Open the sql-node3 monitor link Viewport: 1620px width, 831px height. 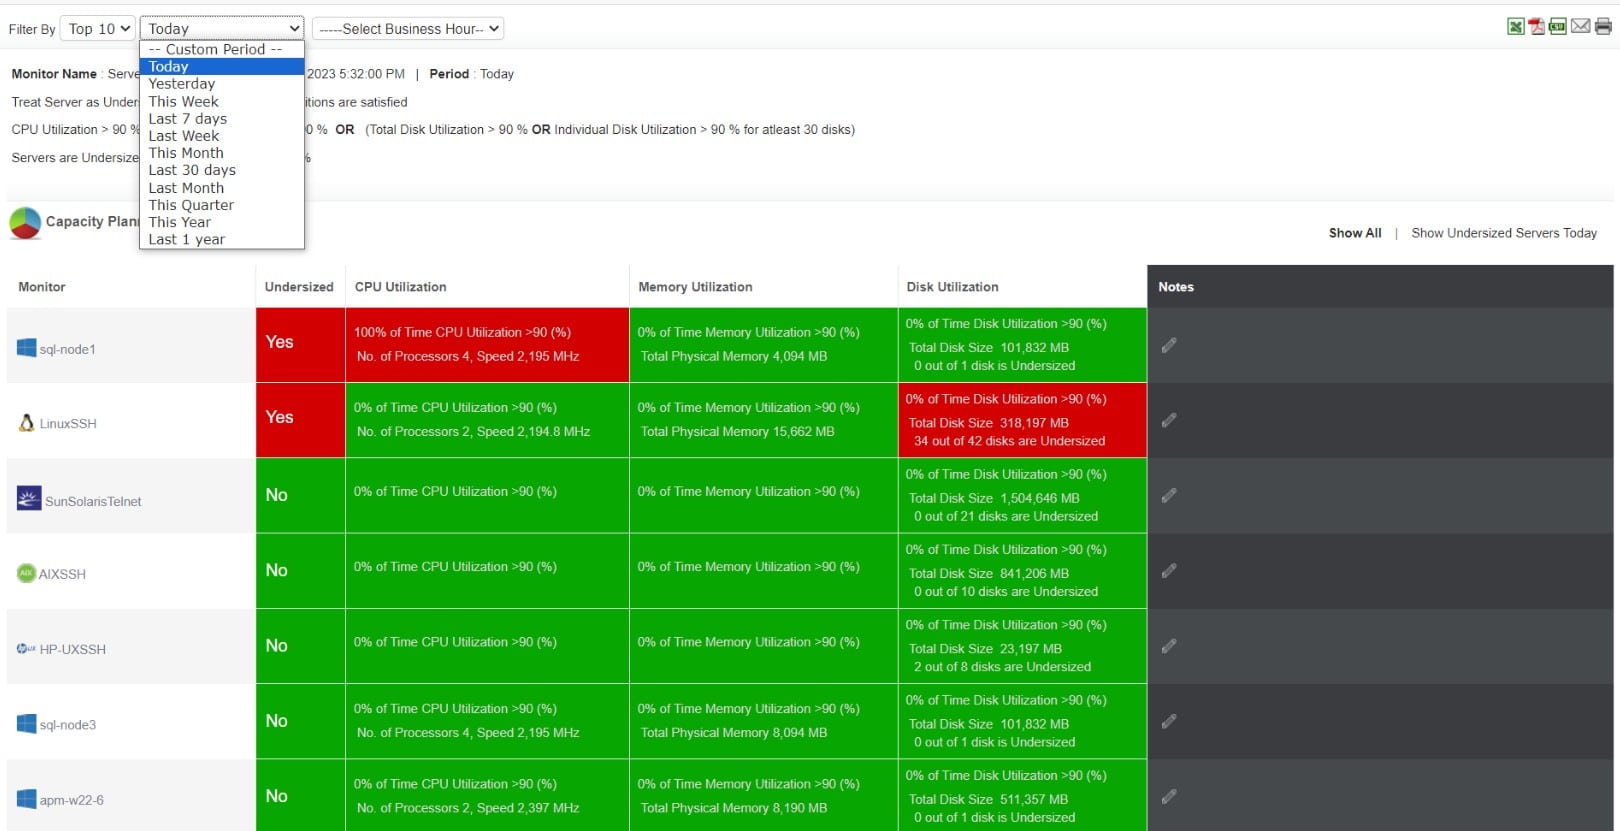pos(68,725)
